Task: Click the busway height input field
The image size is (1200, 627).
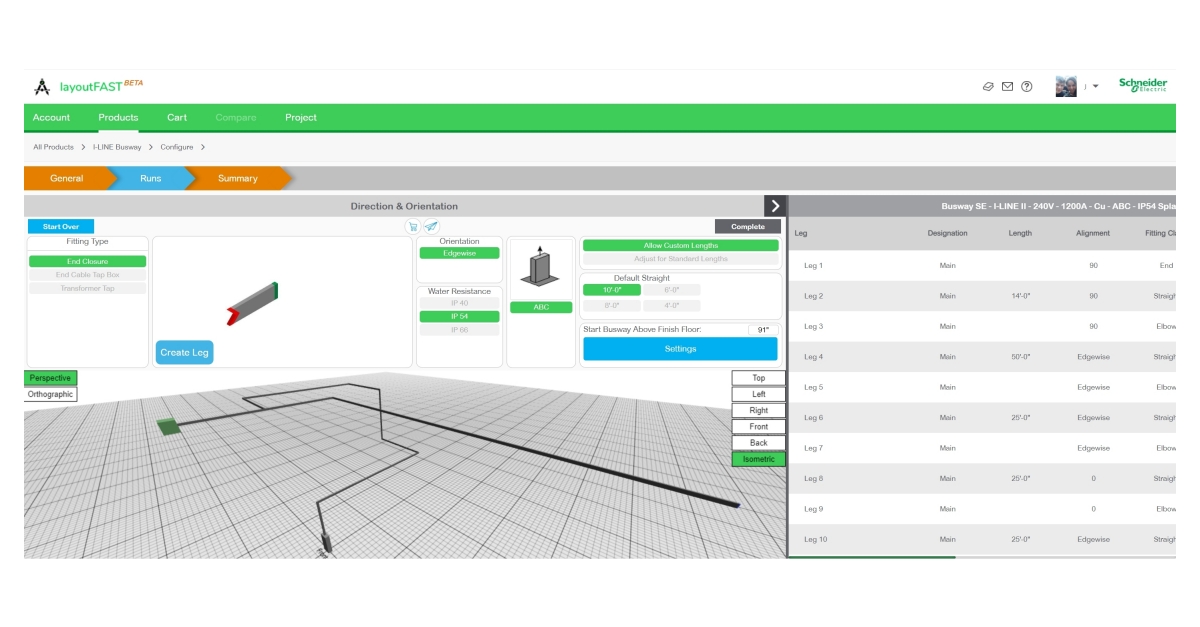Action: pyautogui.click(x=762, y=330)
